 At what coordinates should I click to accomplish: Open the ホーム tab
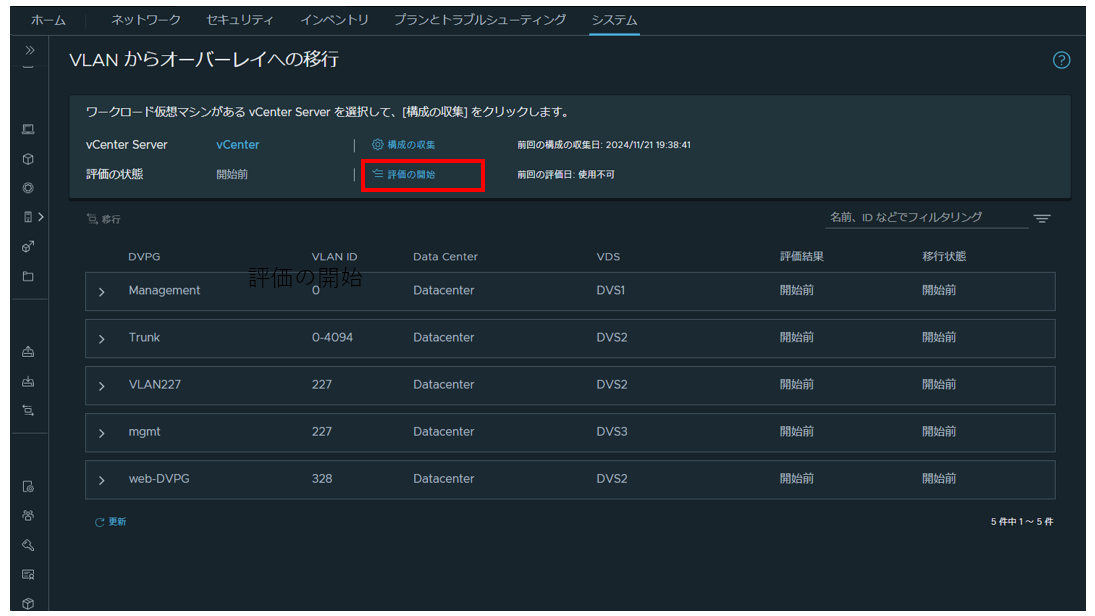click(48, 20)
